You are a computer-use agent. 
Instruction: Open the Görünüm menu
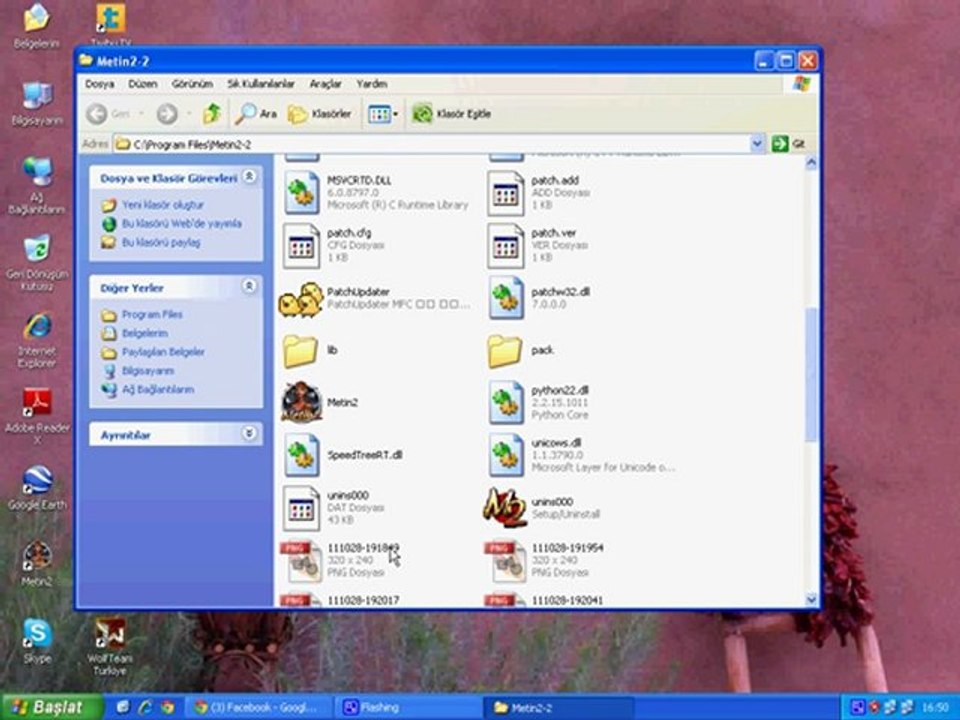pyautogui.click(x=192, y=84)
